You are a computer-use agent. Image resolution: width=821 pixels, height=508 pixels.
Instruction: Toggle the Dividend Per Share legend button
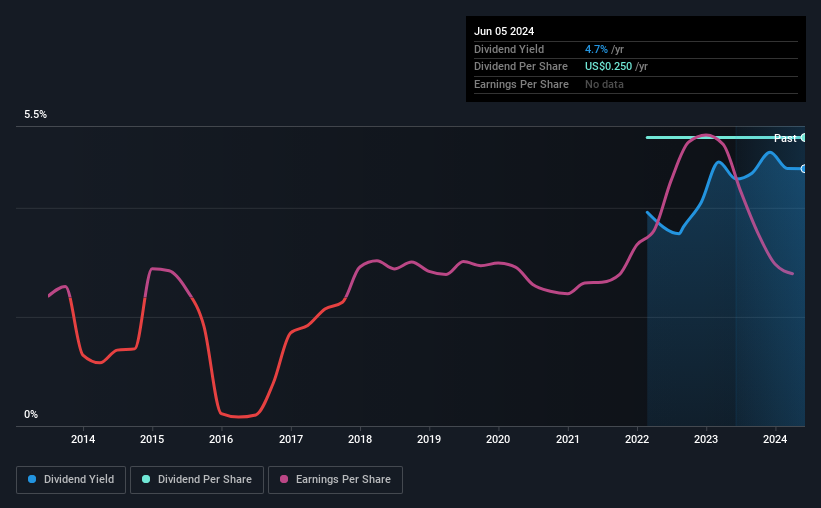197,479
